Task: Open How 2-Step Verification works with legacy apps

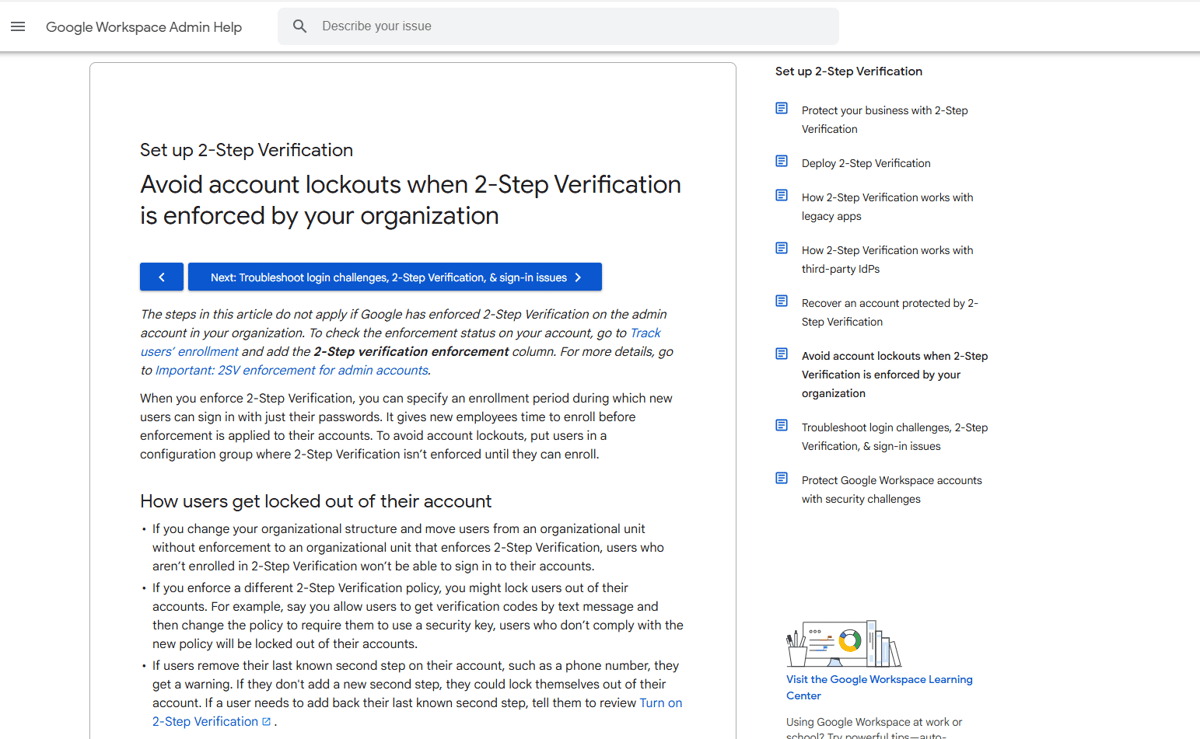Action: pyautogui.click(x=887, y=207)
